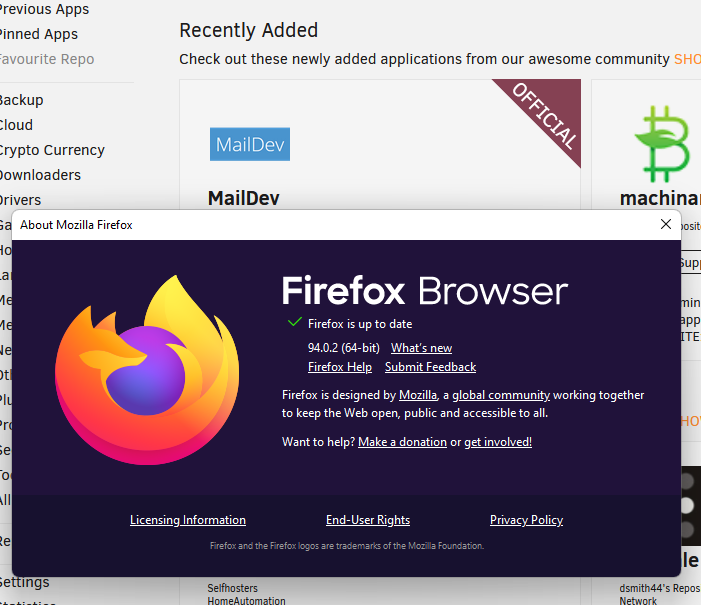
Task: Open Licensing Information link
Action: (x=188, y=520)
